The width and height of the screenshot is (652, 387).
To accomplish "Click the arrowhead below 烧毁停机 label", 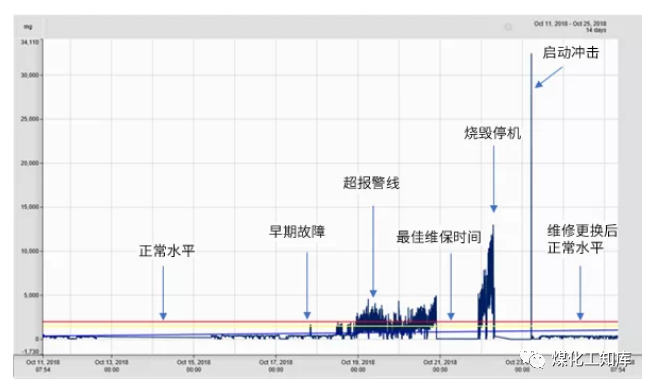I will 494,208.
